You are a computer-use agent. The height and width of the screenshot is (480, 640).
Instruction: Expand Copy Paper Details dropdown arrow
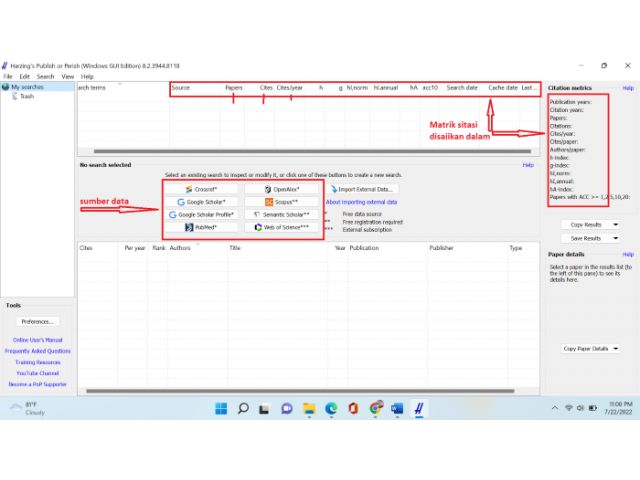[x=616, y=349]
